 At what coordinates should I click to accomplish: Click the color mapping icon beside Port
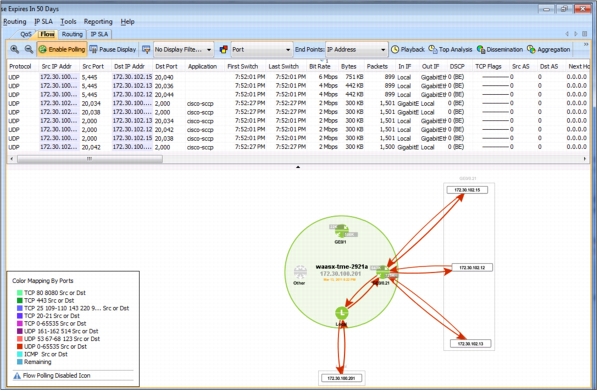223,50
